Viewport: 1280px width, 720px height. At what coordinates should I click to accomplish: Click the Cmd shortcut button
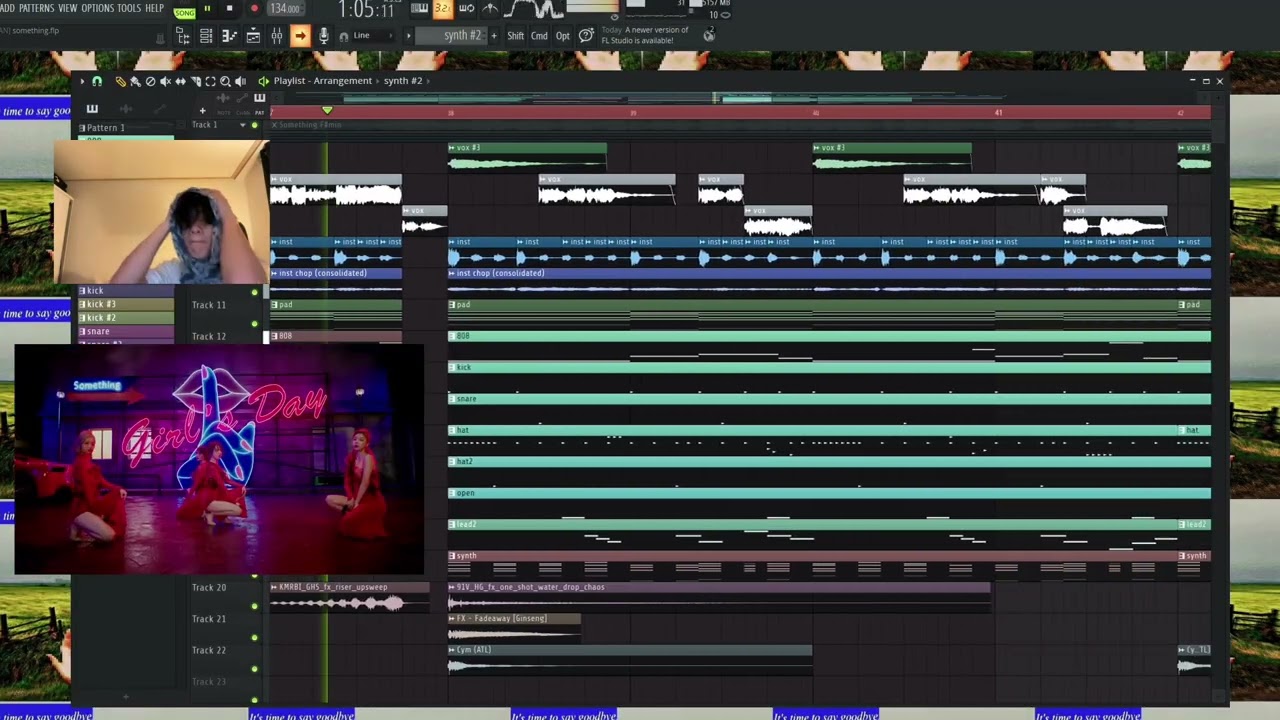539,36
